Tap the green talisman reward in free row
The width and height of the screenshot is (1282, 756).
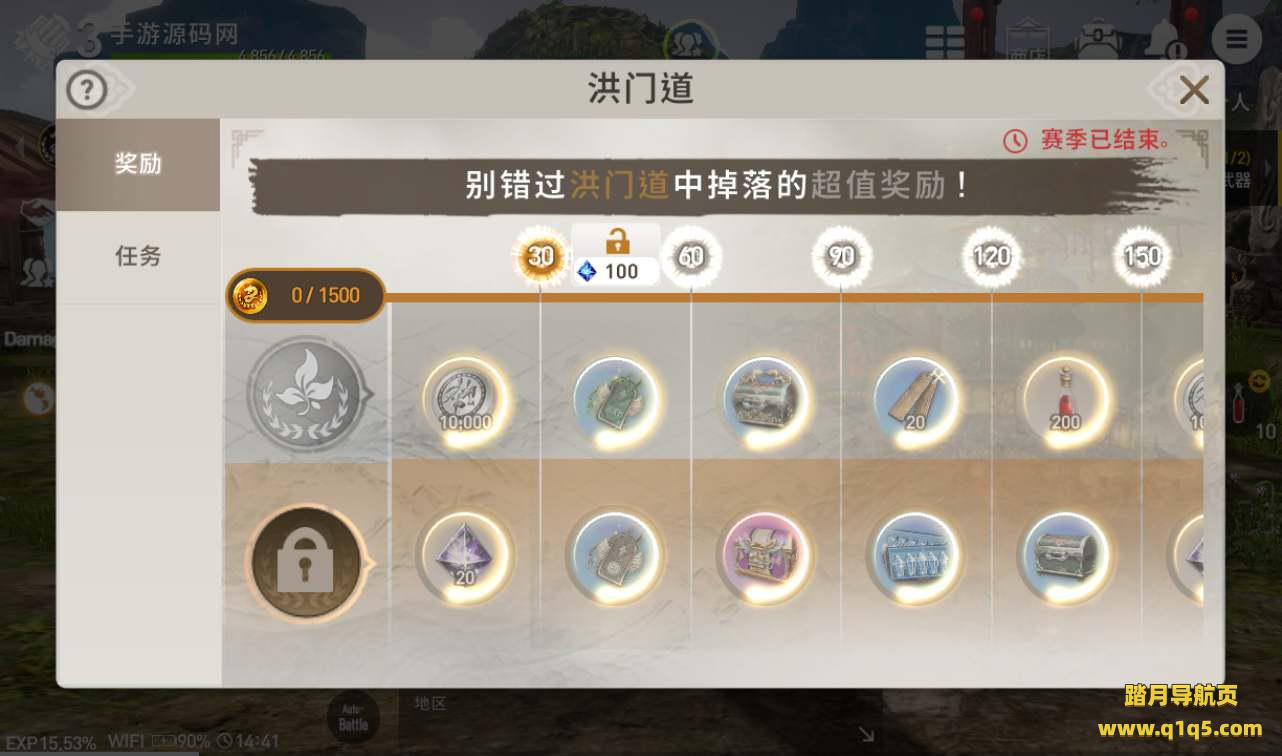tap(616, 402)
